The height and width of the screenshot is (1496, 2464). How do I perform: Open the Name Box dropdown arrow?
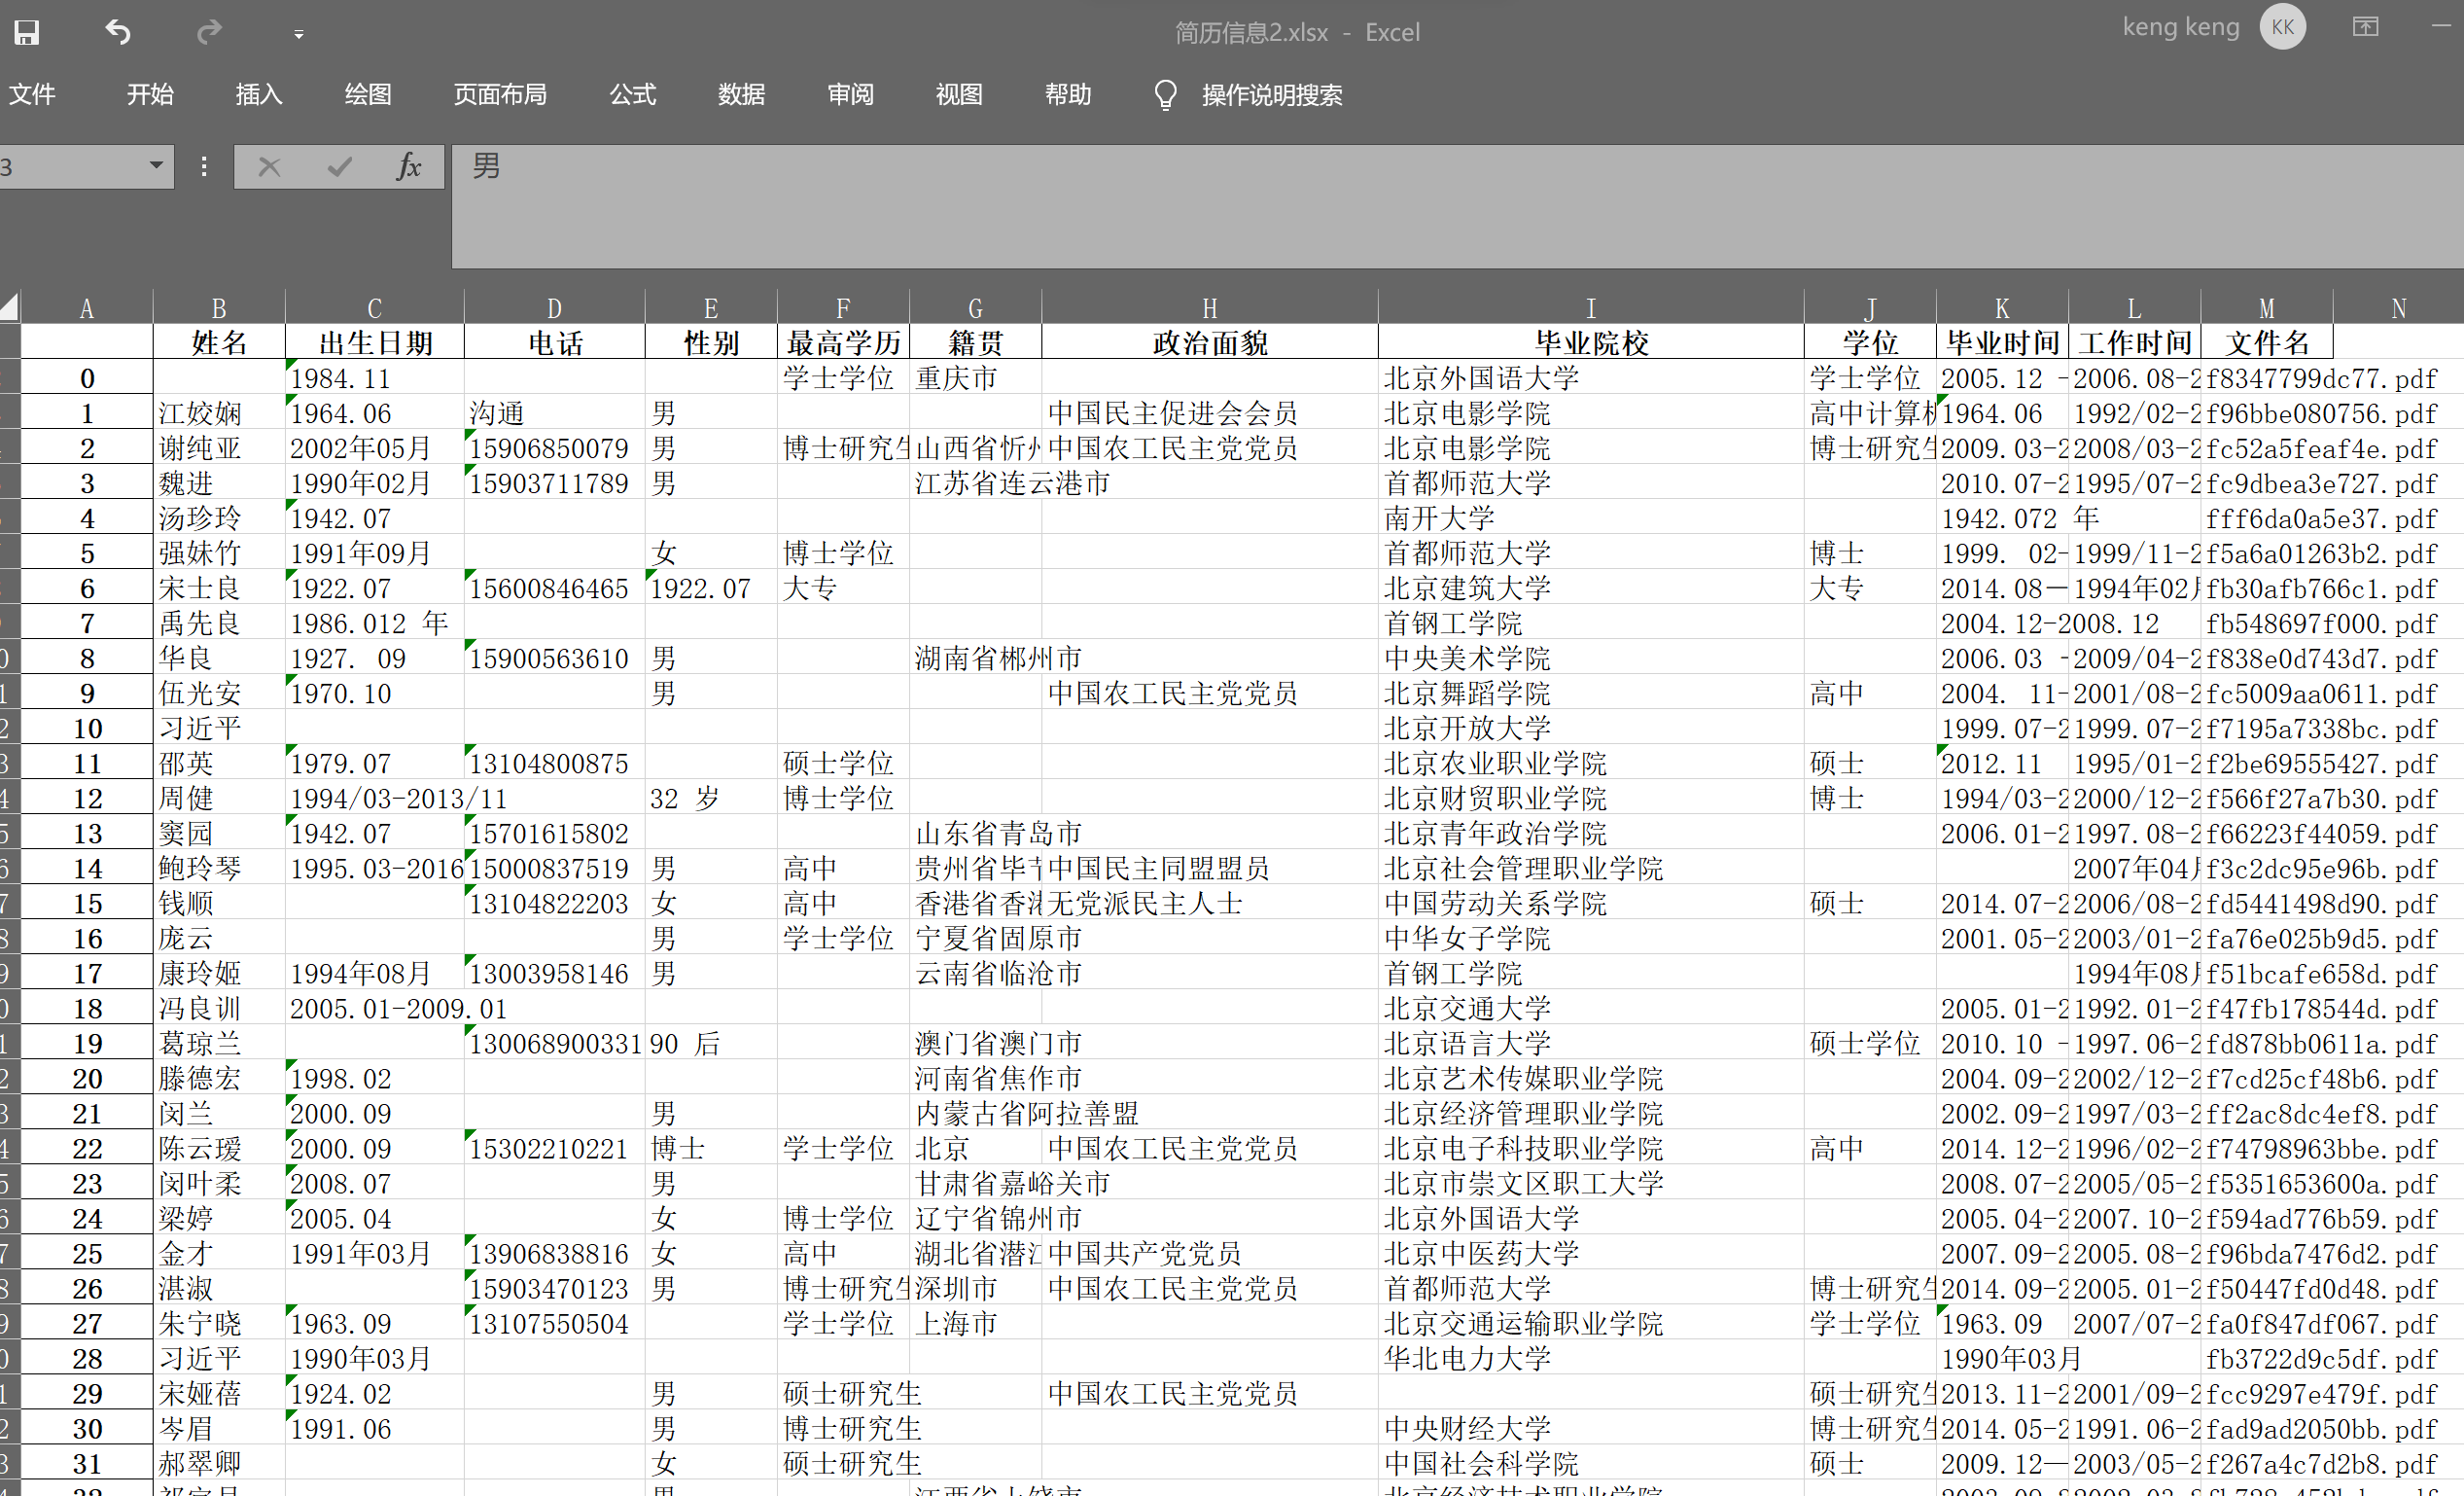(155, 167)
